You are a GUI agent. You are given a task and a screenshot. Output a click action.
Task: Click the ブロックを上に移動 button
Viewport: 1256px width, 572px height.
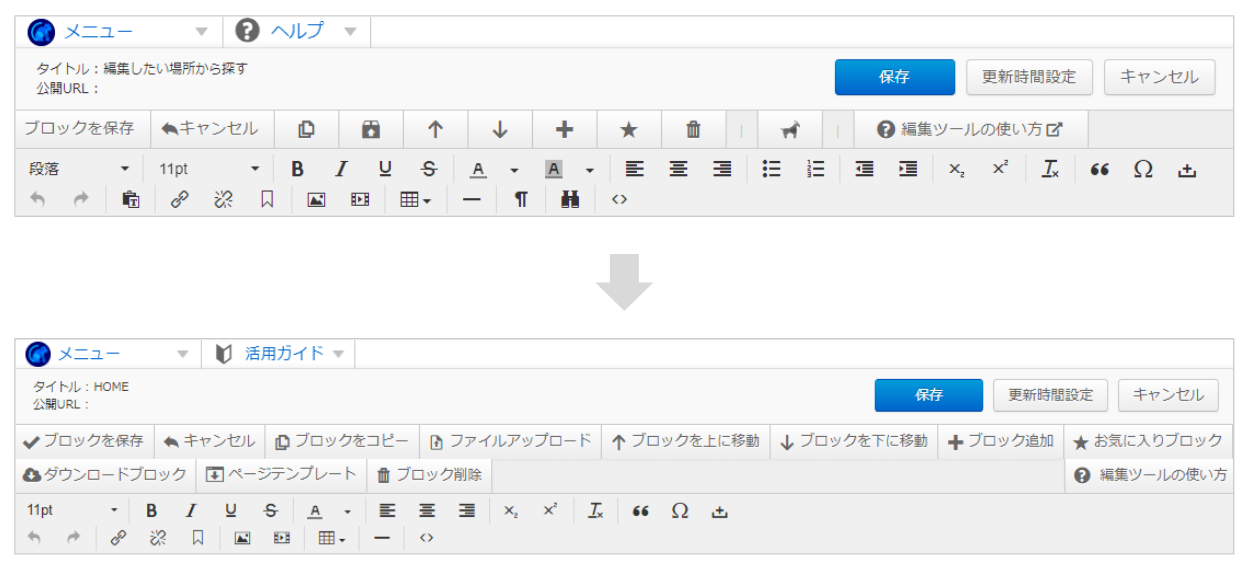click(685, 441)
